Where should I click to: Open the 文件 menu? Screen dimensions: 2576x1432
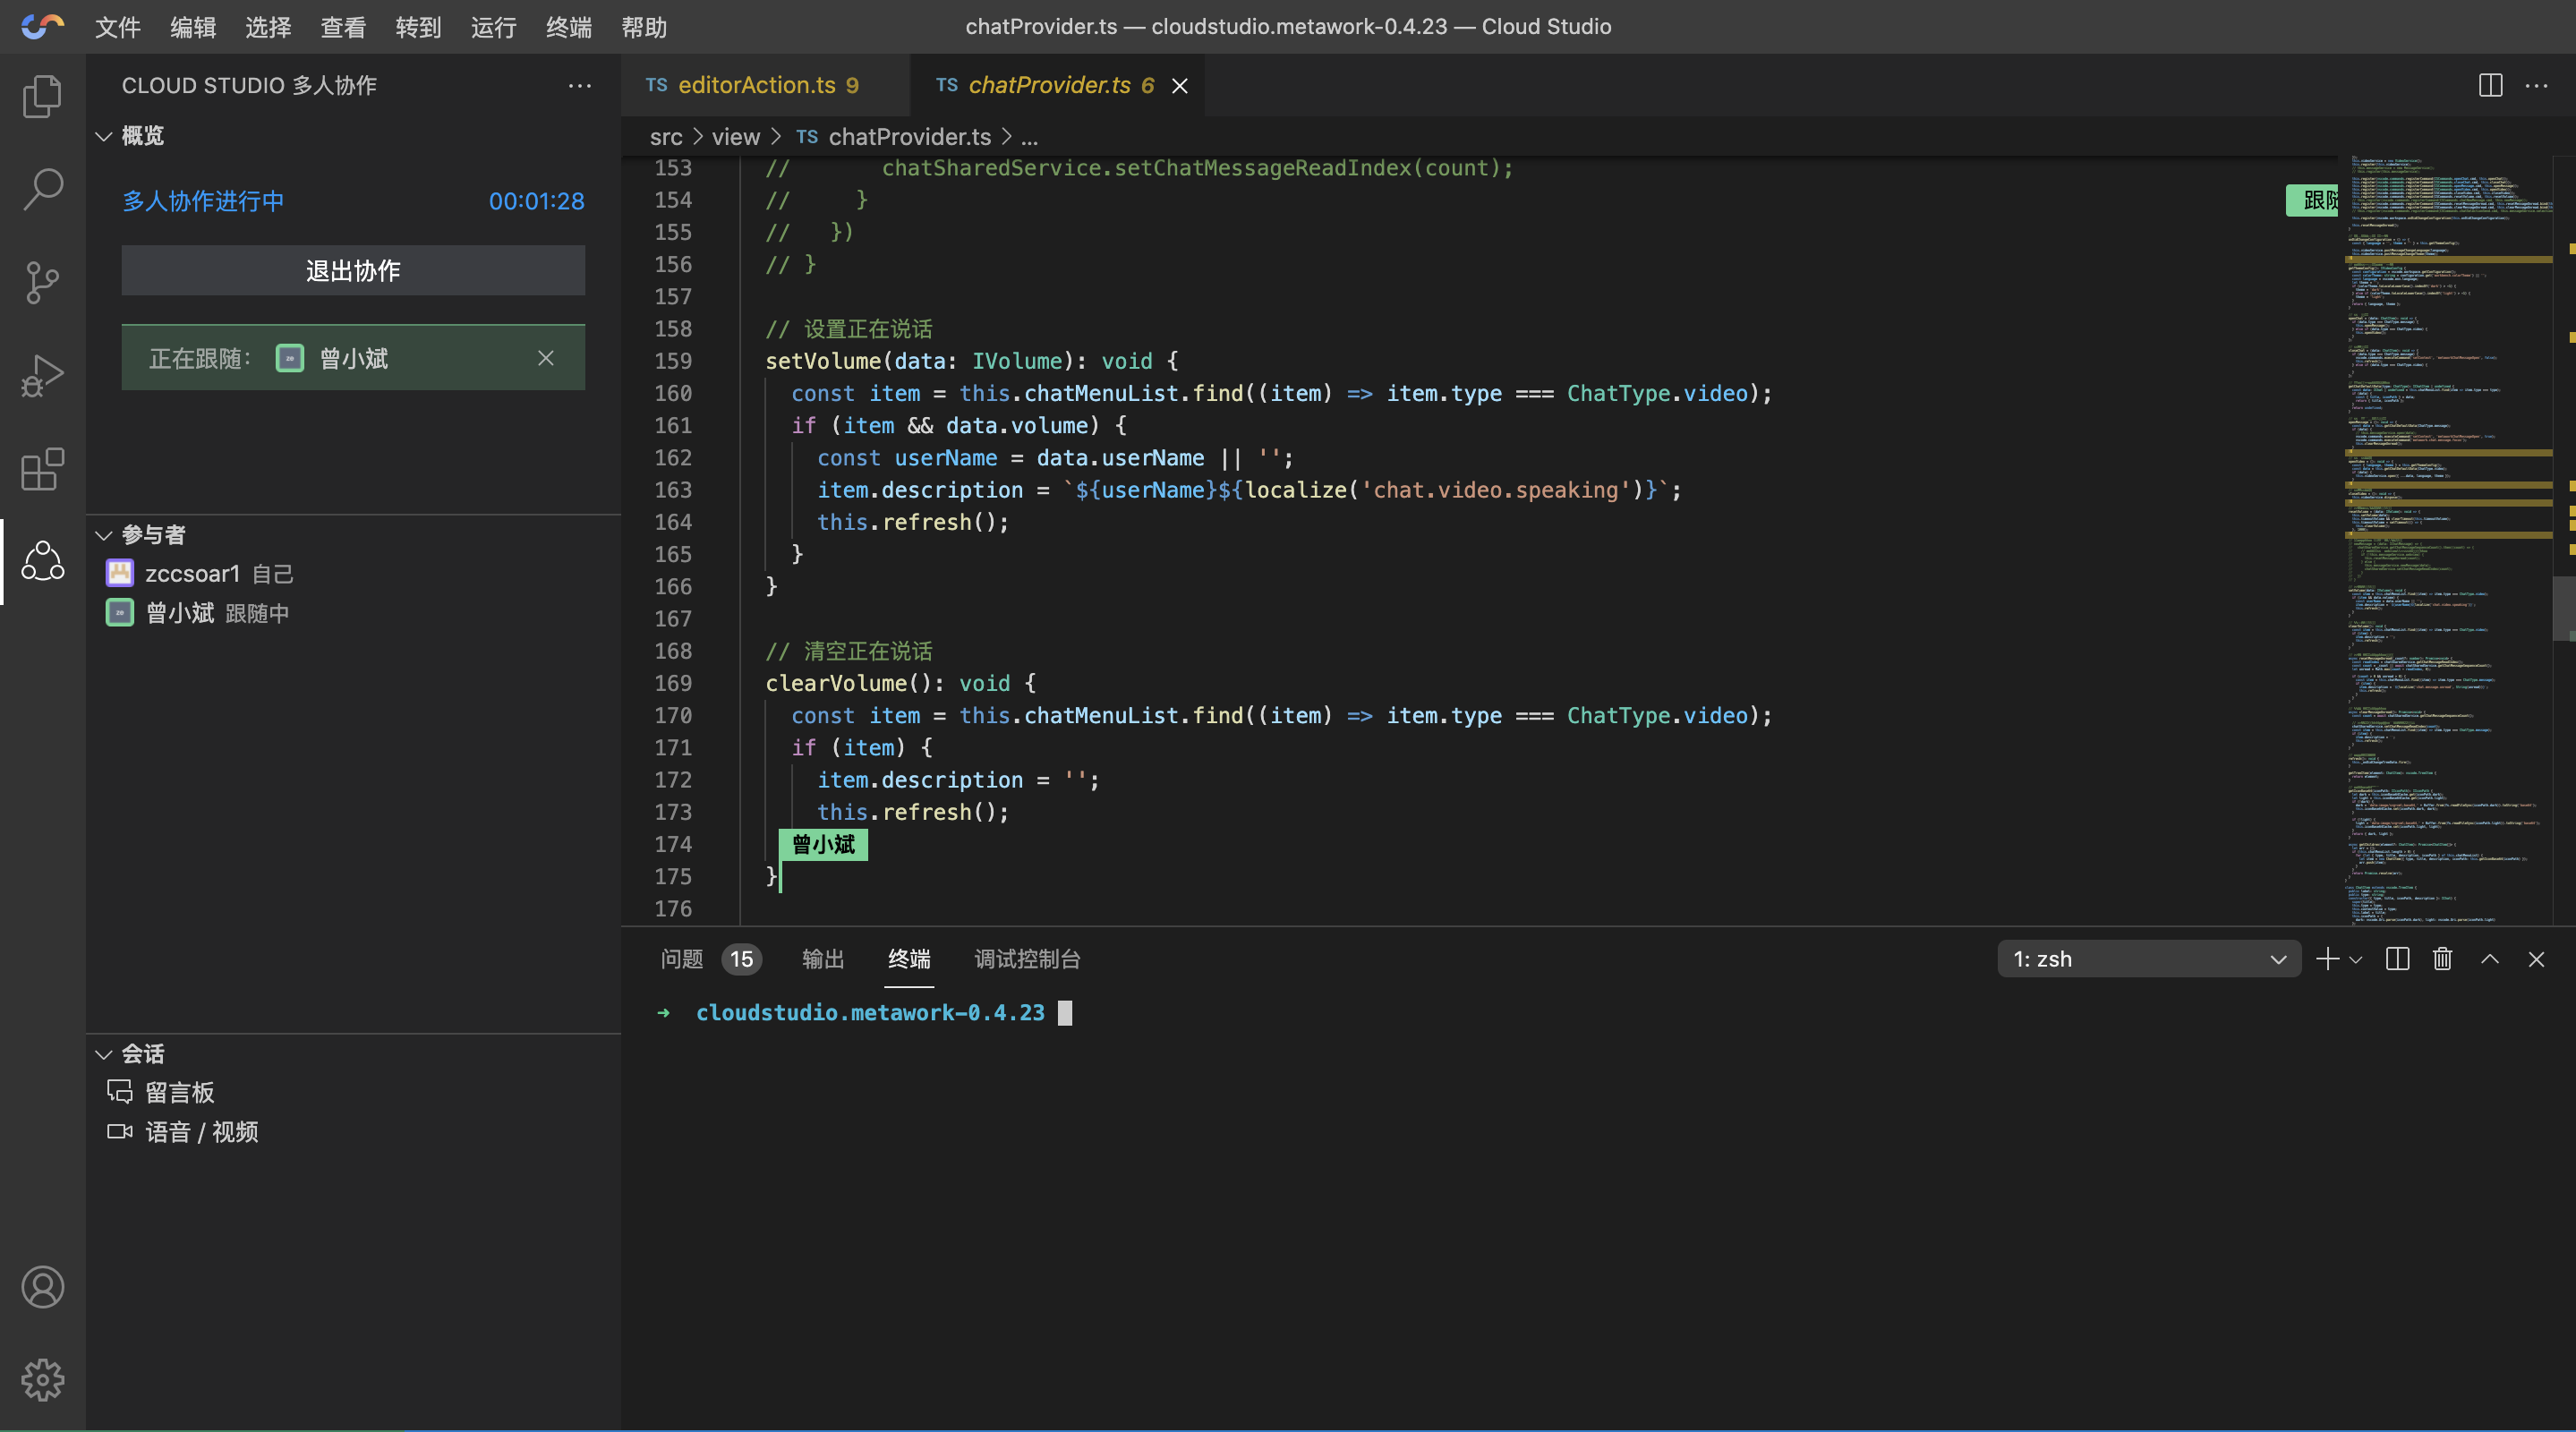tap(118, 27)
